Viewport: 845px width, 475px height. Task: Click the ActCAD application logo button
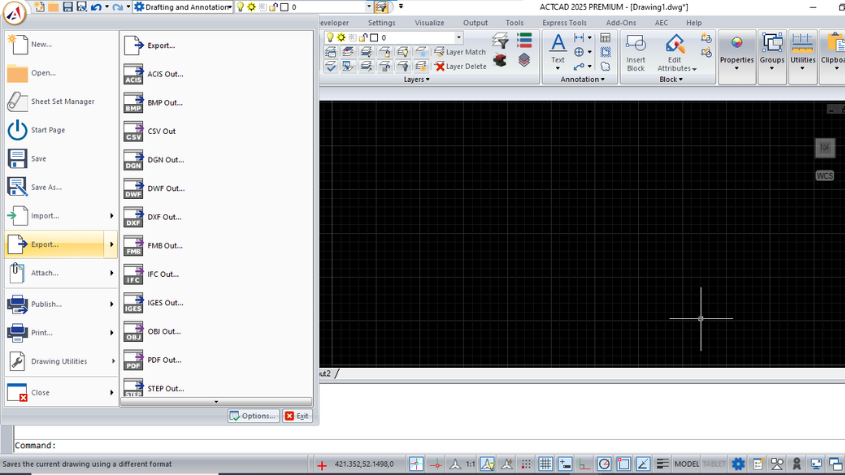tap(15, 13)
